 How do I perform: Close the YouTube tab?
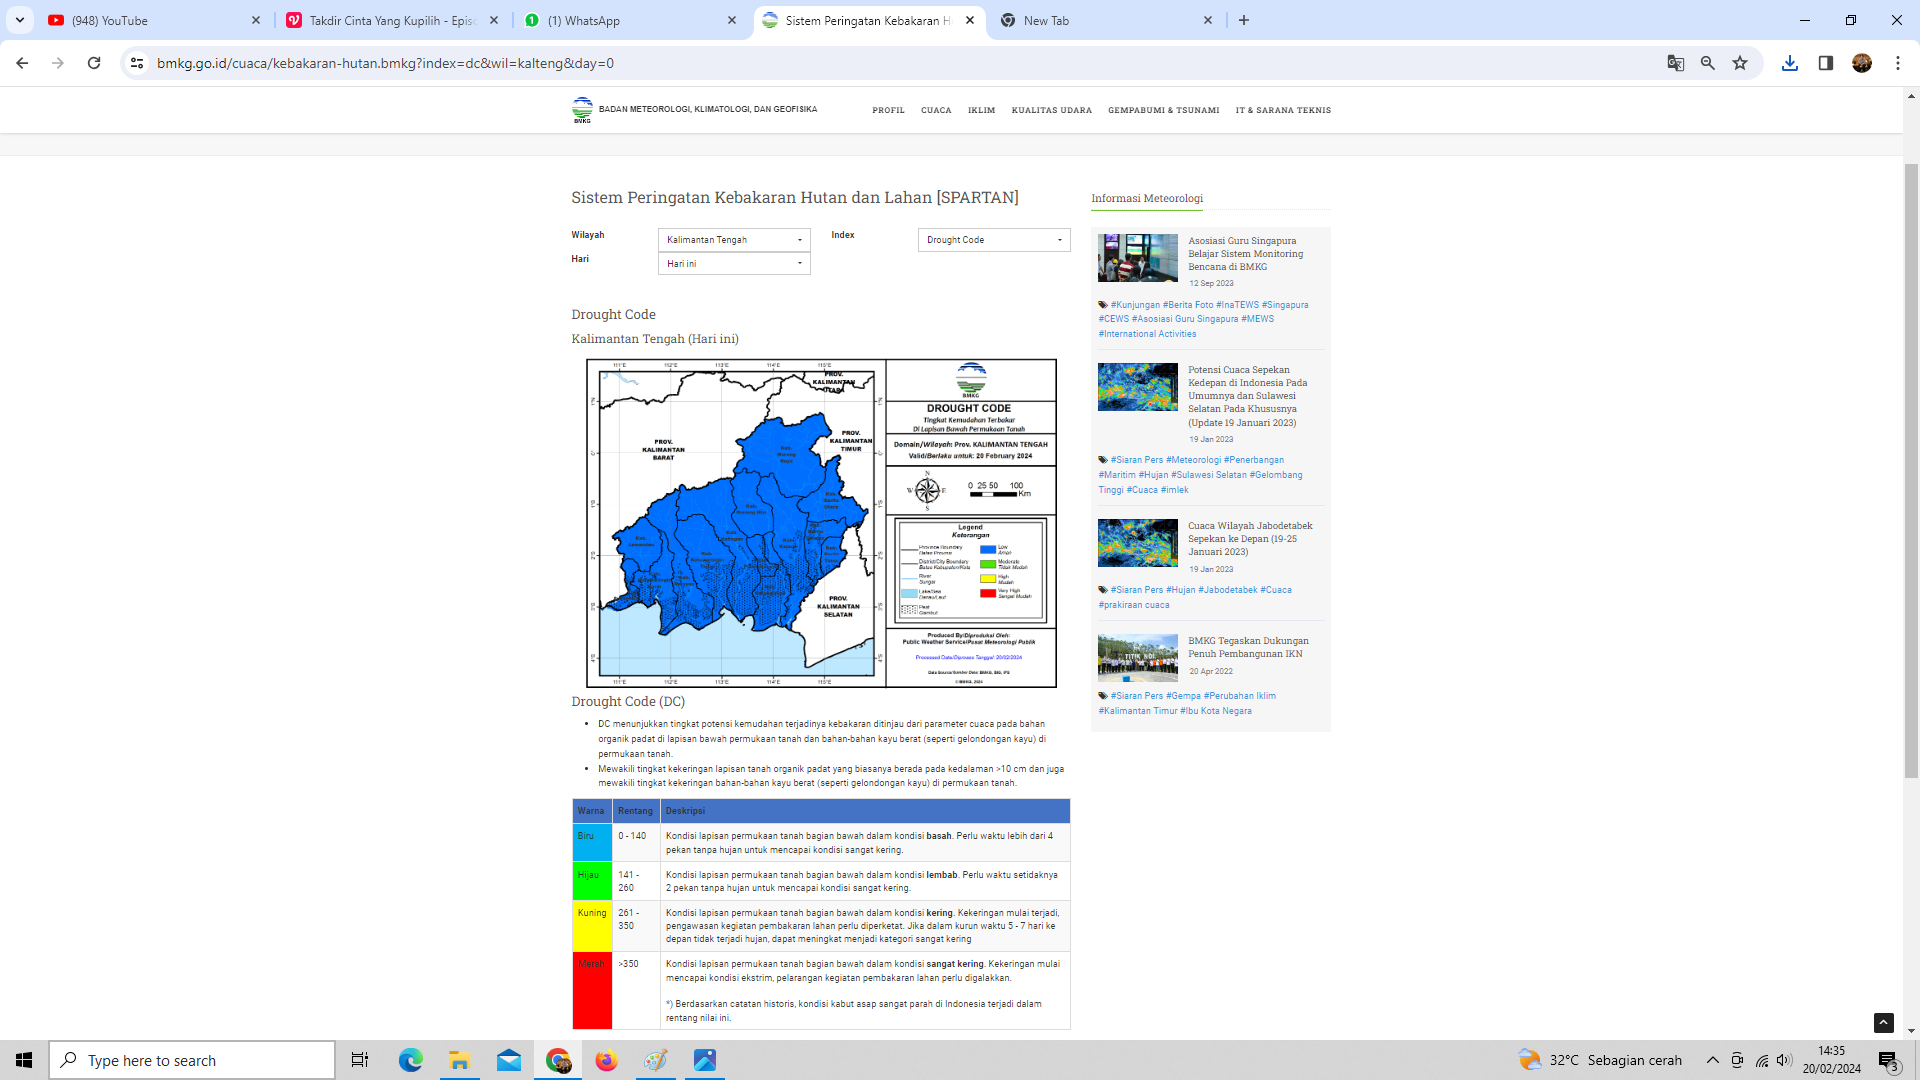pyautogui.click(x=256, y=20)
